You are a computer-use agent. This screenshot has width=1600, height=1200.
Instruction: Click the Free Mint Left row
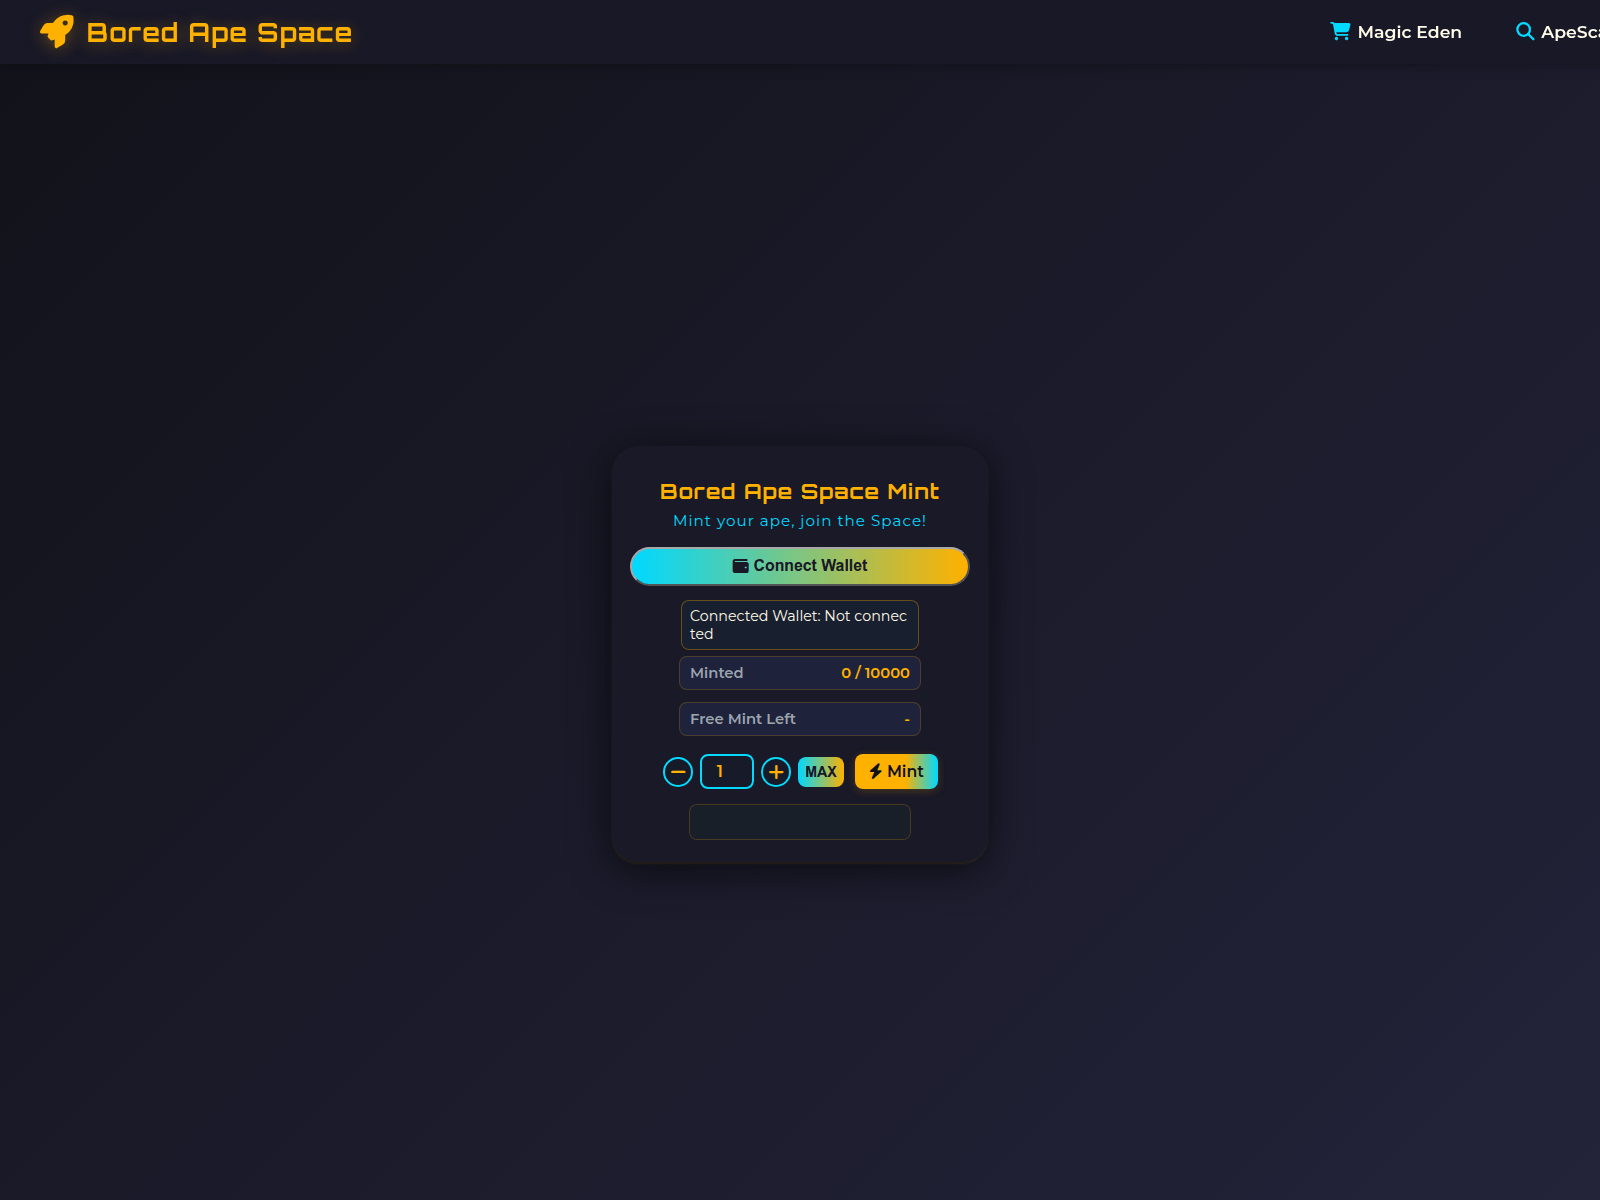[x=800, y=719]
